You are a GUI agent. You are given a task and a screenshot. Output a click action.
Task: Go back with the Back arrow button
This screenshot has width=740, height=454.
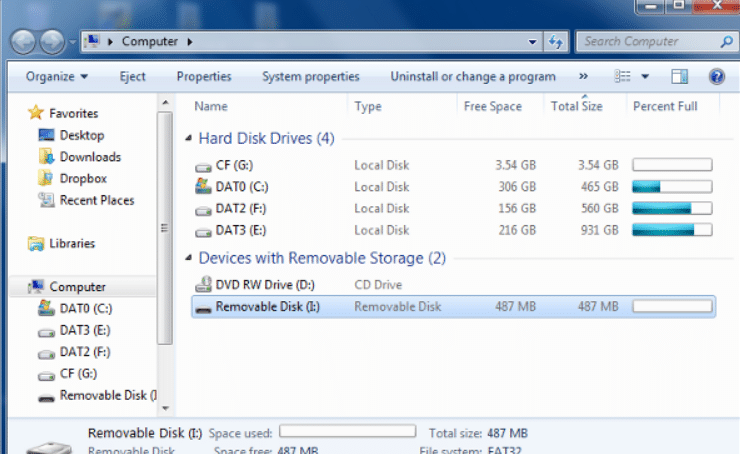click(x=23, y=42)
